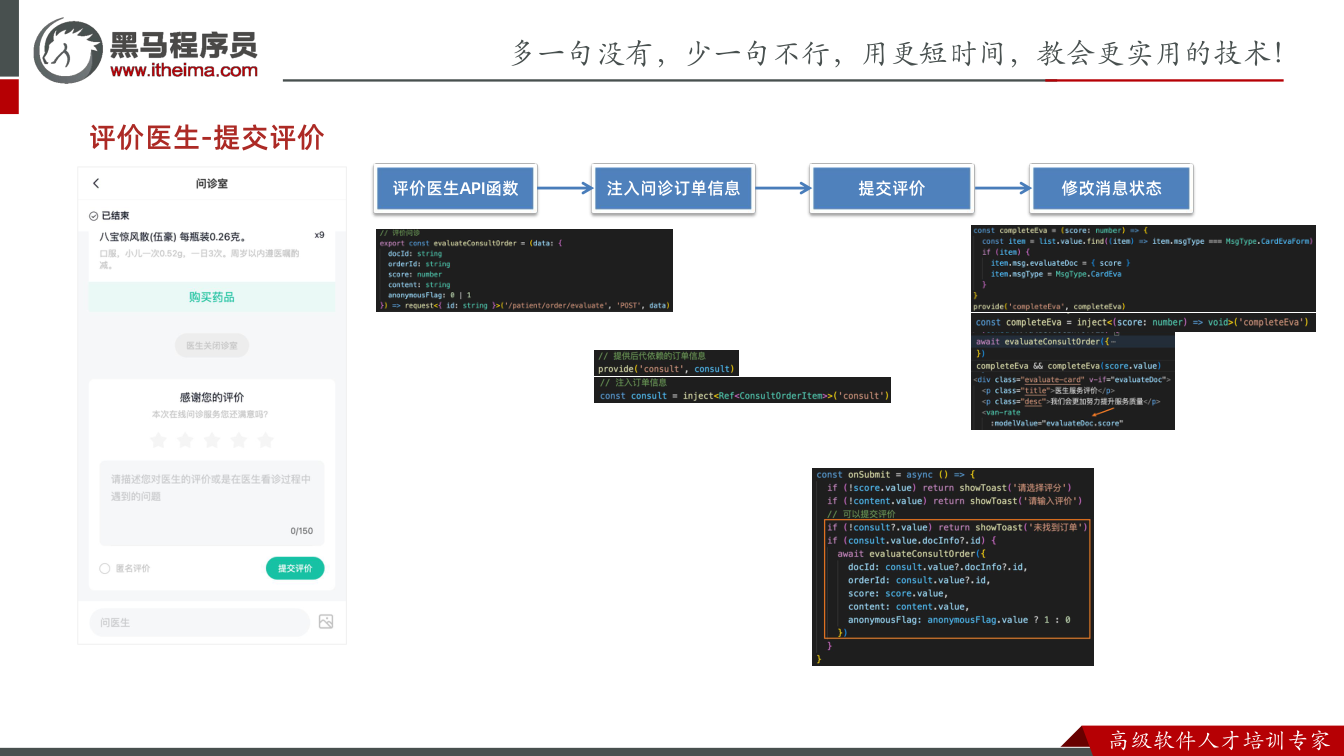Open the inject completeEva code line

(x=1143, y=322)
